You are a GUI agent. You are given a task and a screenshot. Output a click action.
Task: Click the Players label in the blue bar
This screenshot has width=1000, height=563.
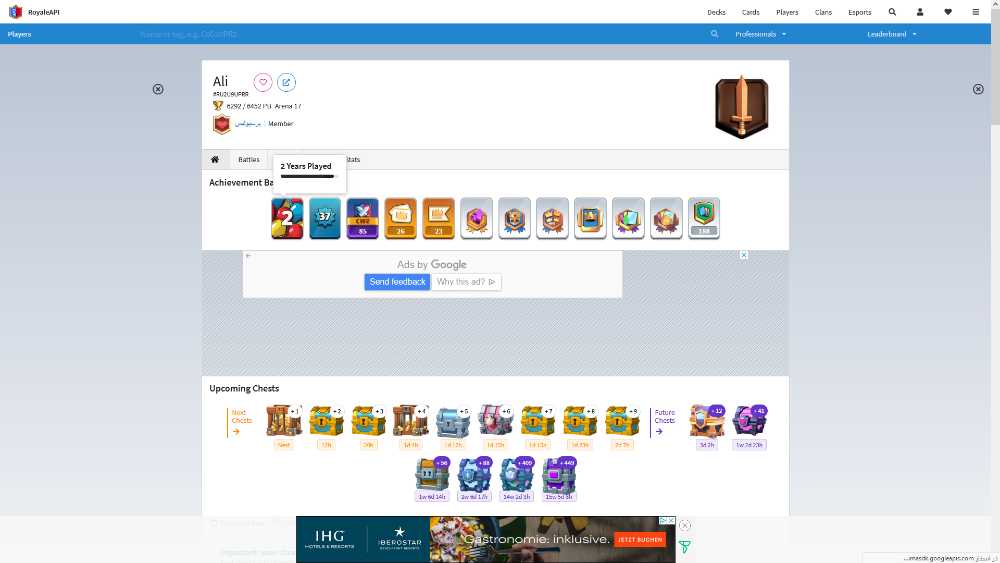[19, 34]
